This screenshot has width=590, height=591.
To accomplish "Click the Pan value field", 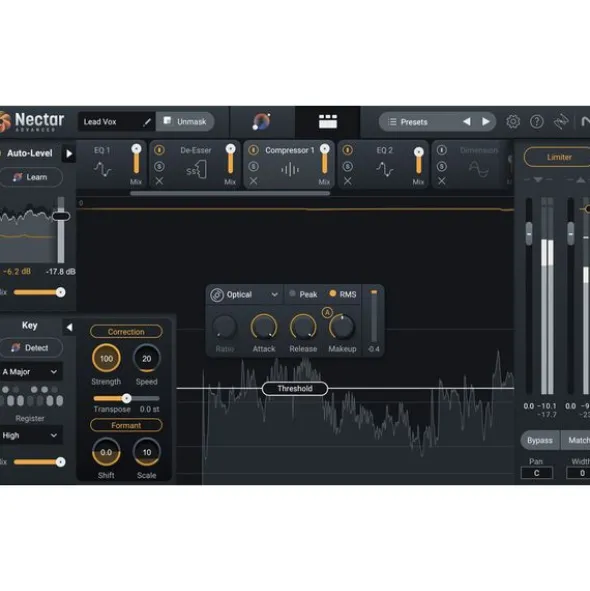I will coord(536,473).
